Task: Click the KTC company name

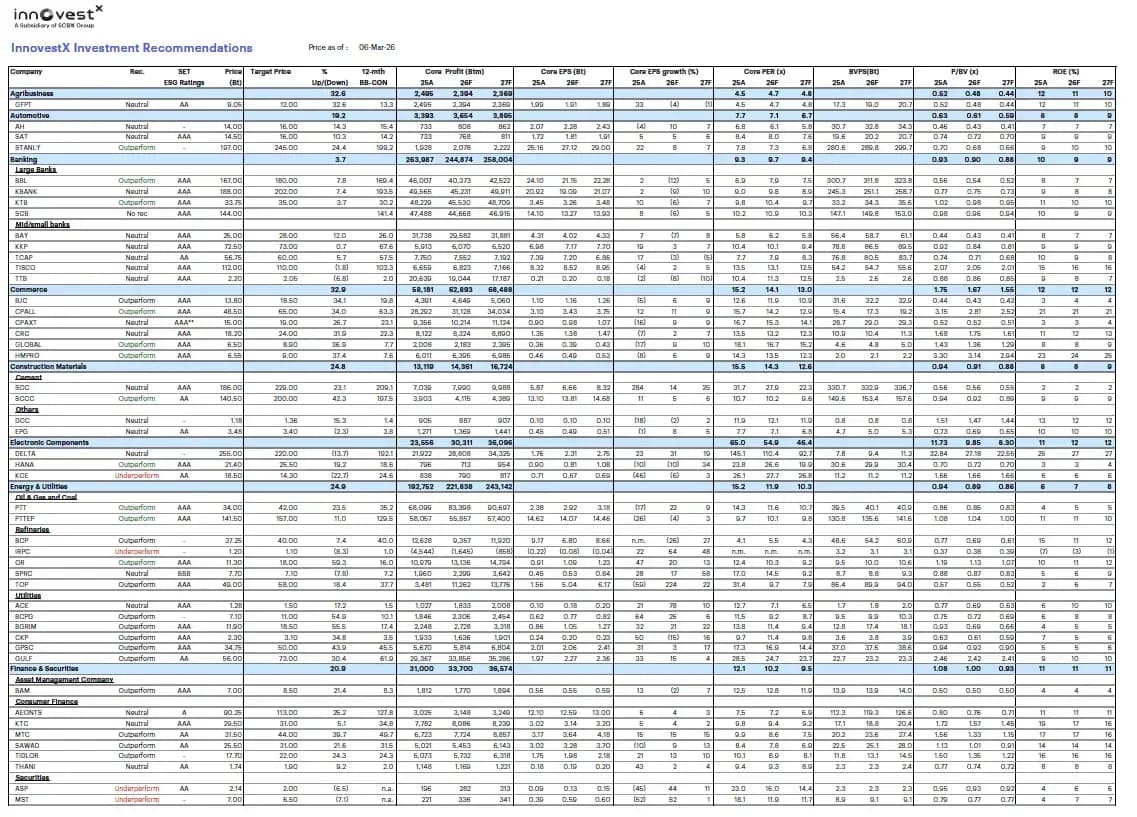Action: click(21, 723)
